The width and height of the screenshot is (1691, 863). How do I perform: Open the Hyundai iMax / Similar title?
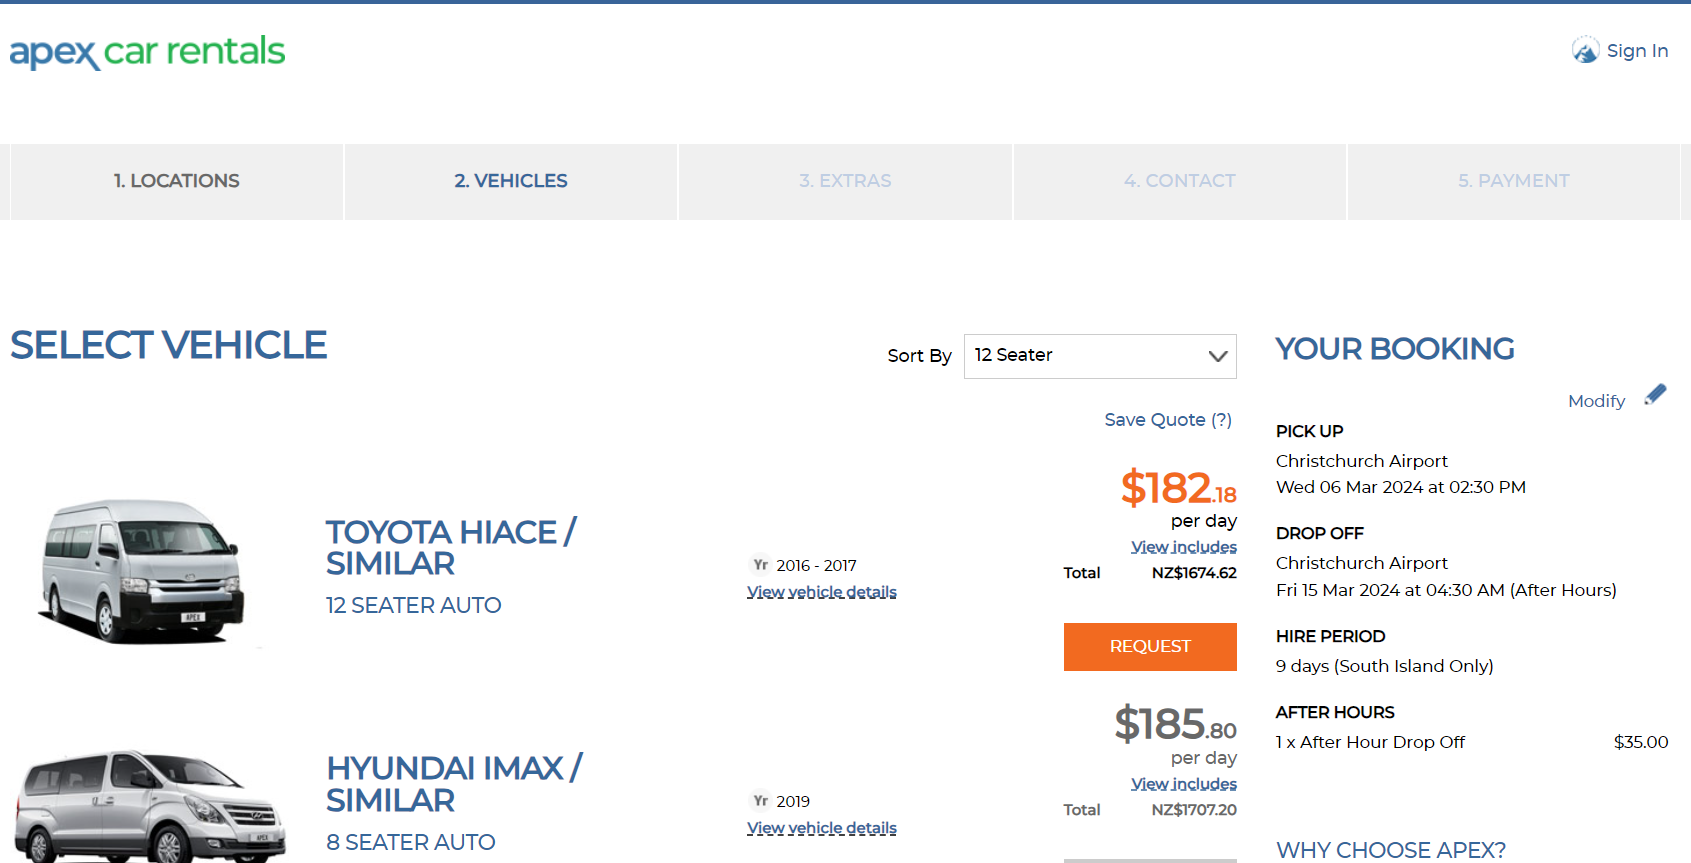[x=454, y=785]
